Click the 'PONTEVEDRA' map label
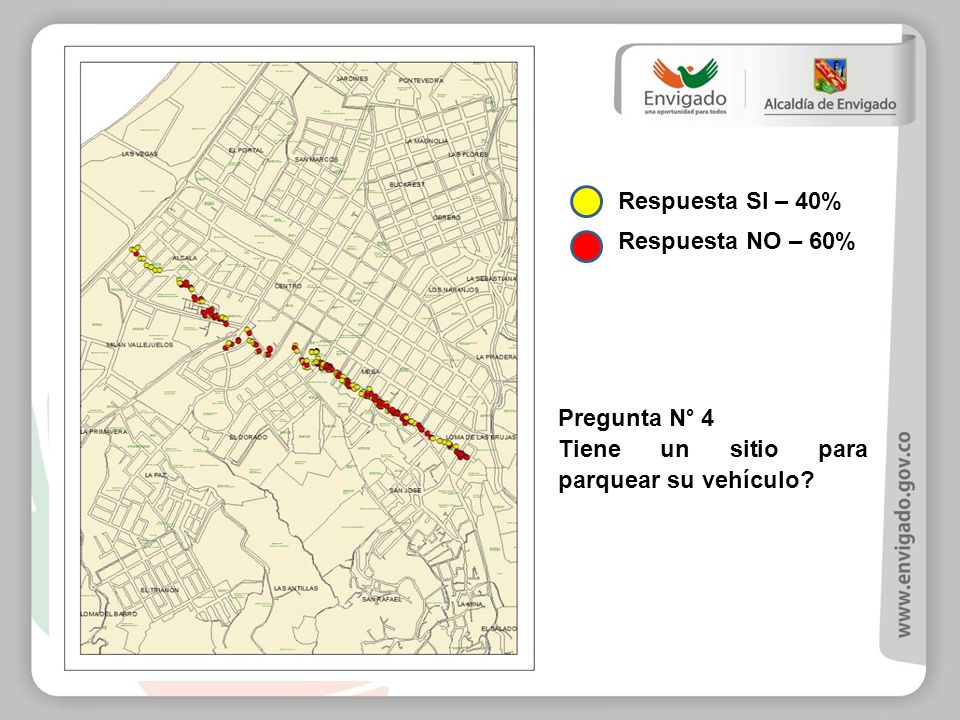Screen dimensions: 960x720 click(421, 80)
